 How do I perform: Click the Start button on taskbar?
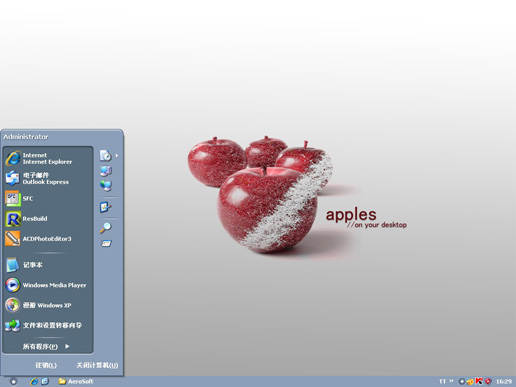(13, 381)
